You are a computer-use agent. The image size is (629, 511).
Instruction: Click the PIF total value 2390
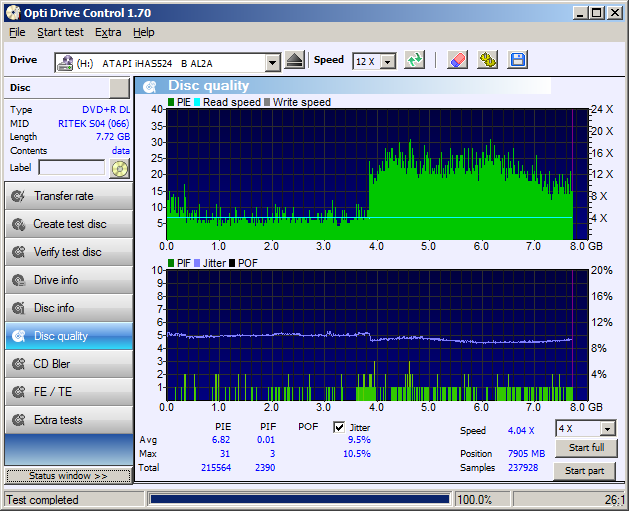tap(265, 468)
